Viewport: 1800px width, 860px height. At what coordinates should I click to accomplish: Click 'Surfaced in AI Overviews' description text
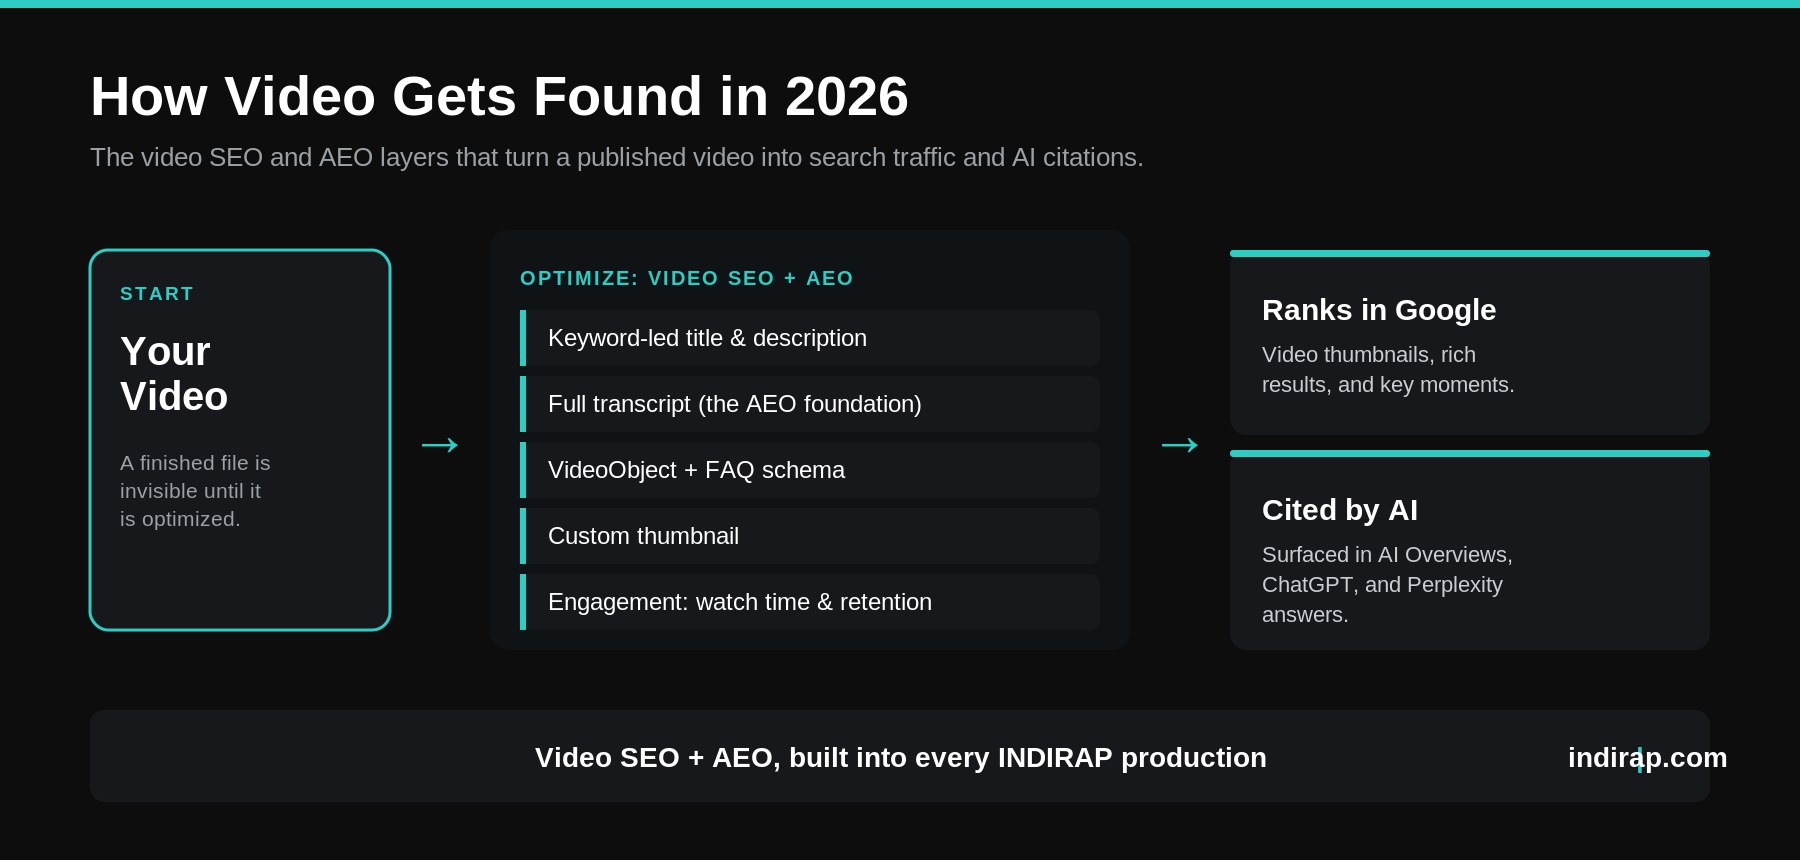pos(1387,585)
